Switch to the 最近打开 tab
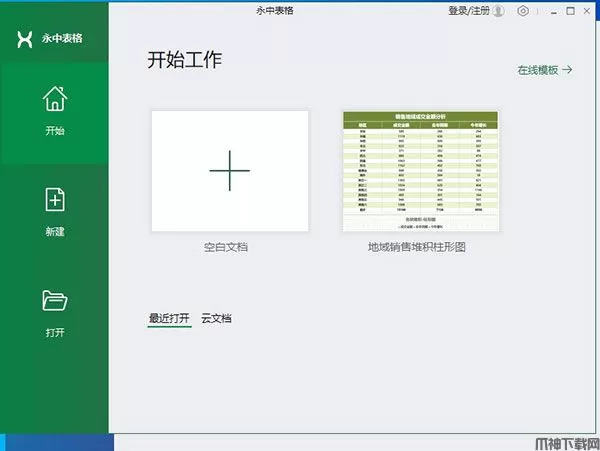The width and height of the screenshot is (600, 451). [x=169, y=318]
